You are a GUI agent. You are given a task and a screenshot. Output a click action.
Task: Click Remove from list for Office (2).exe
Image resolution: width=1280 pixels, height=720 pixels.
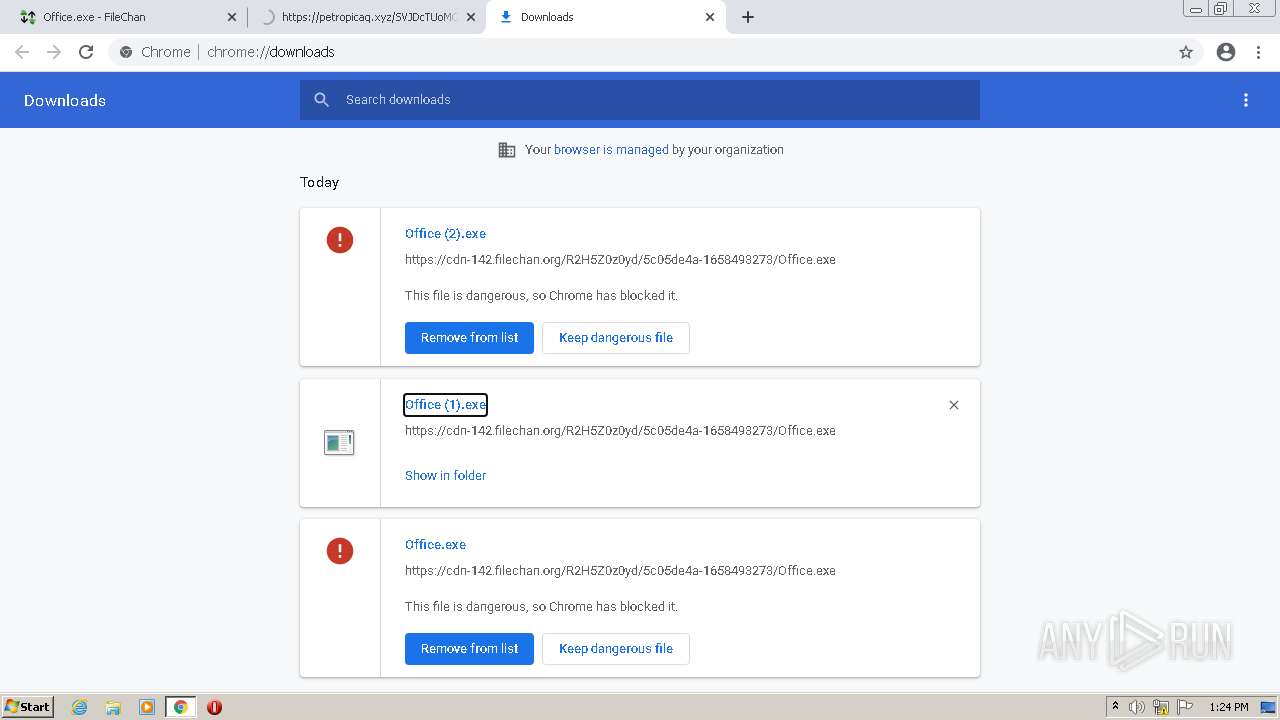click(x=469, y=338)
